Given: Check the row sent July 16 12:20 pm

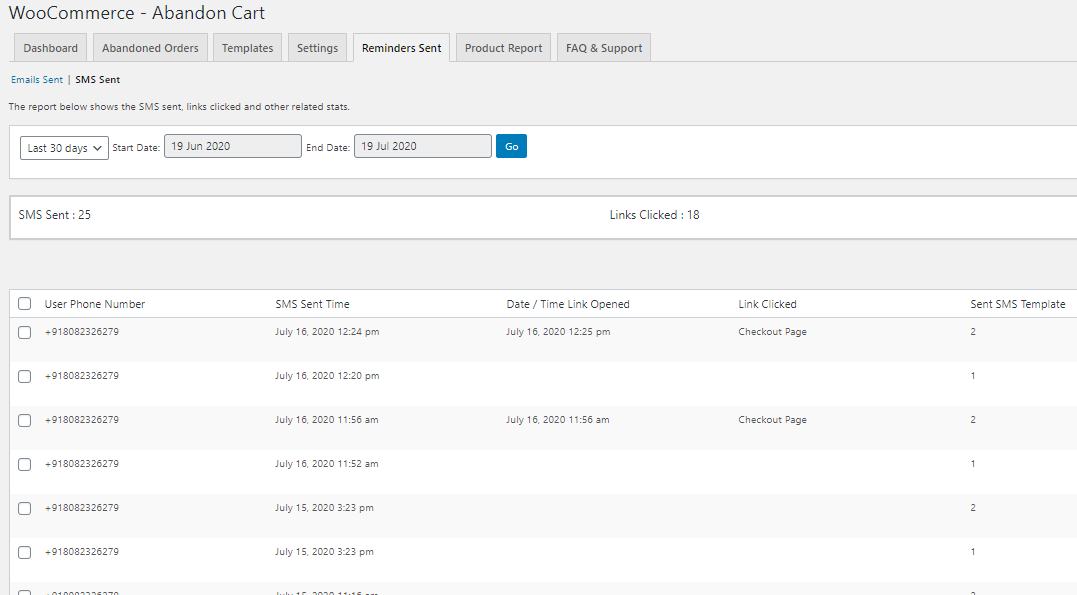Looking at the screenshot, I should 25,377.
